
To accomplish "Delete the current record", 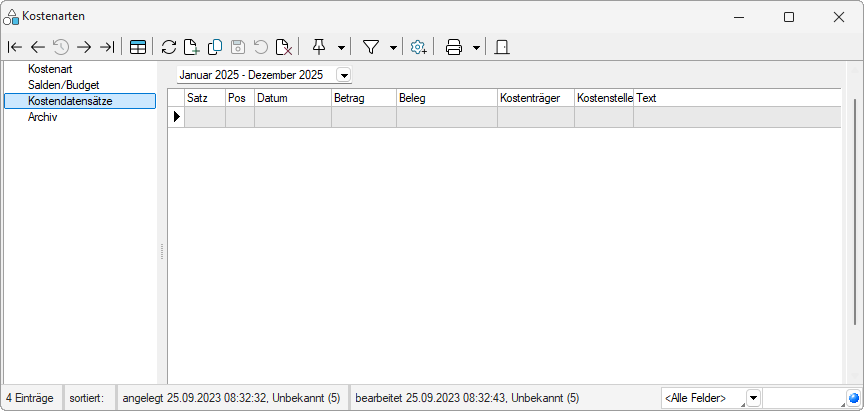I will [284, 47].
